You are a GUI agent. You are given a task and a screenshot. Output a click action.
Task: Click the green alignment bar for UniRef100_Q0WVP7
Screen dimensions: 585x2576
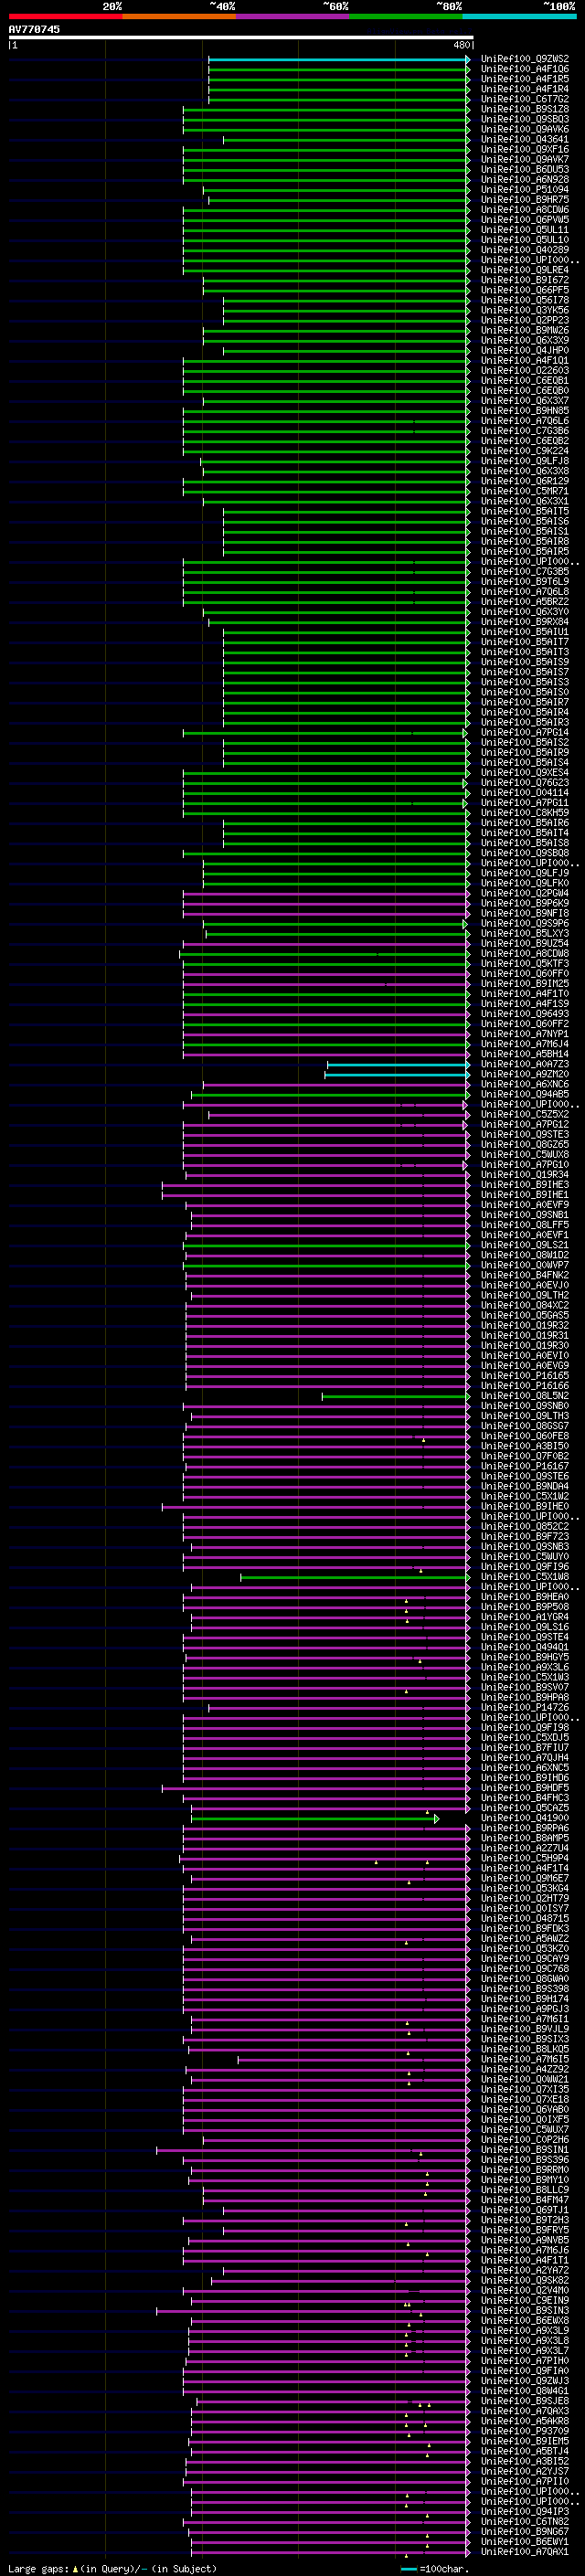click(327, 1265)
